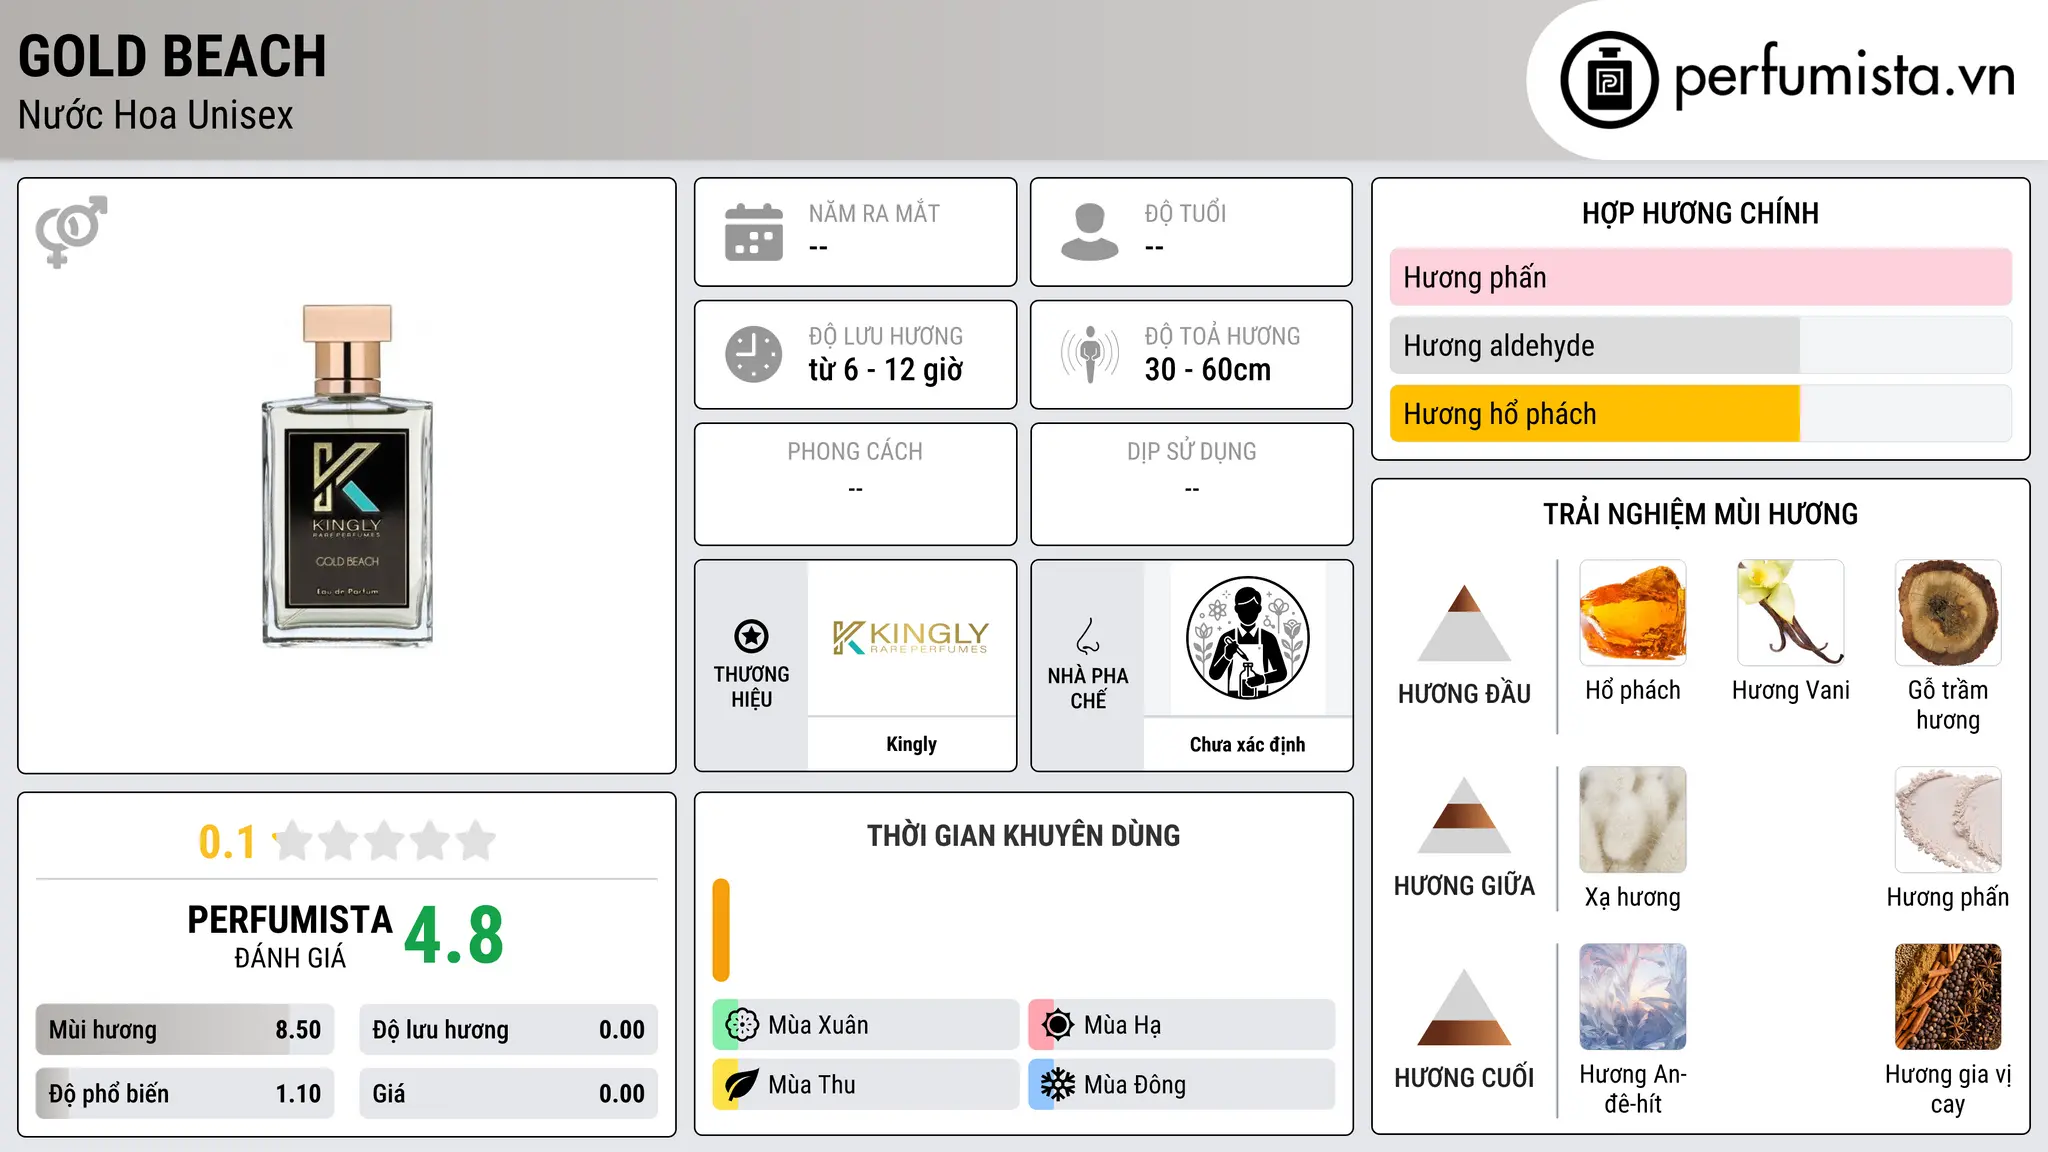Click the person icon beside Độ tuổi
The image size is (2048, 1152).
pyautogui.click(x=1090, y=232)
